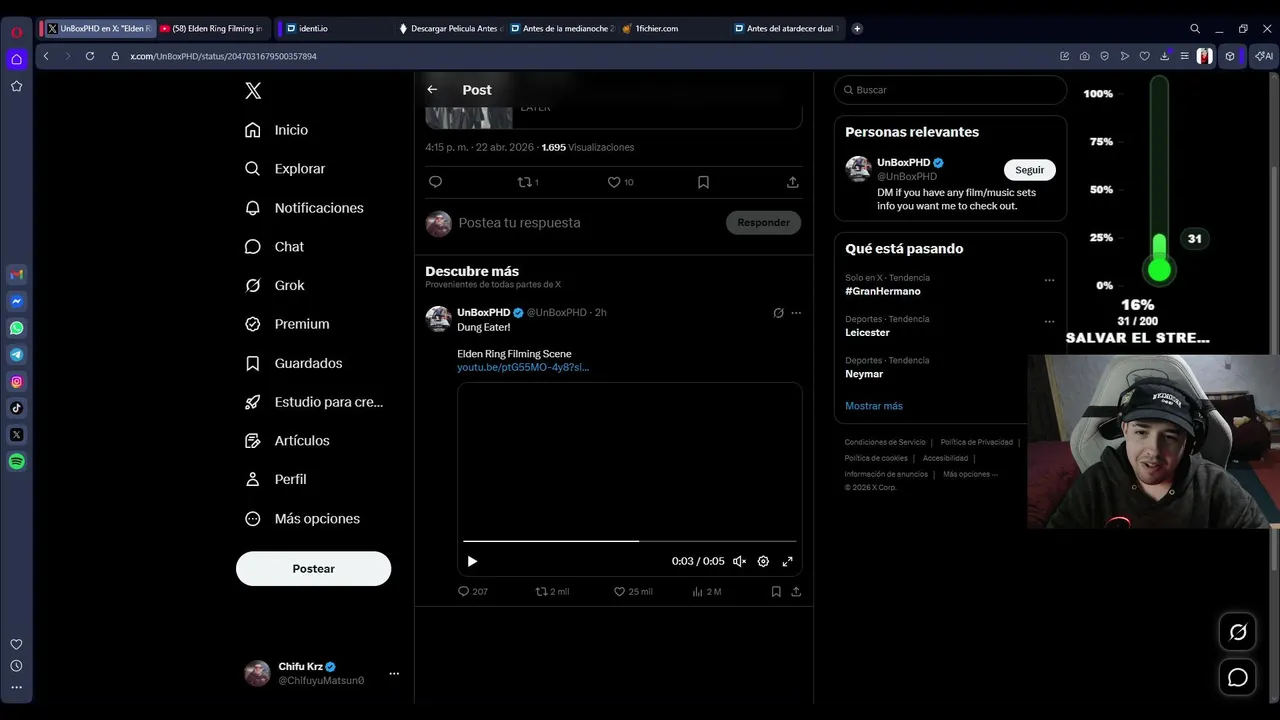Open Telegram in the Opera sidebar

tap(16, 355)
